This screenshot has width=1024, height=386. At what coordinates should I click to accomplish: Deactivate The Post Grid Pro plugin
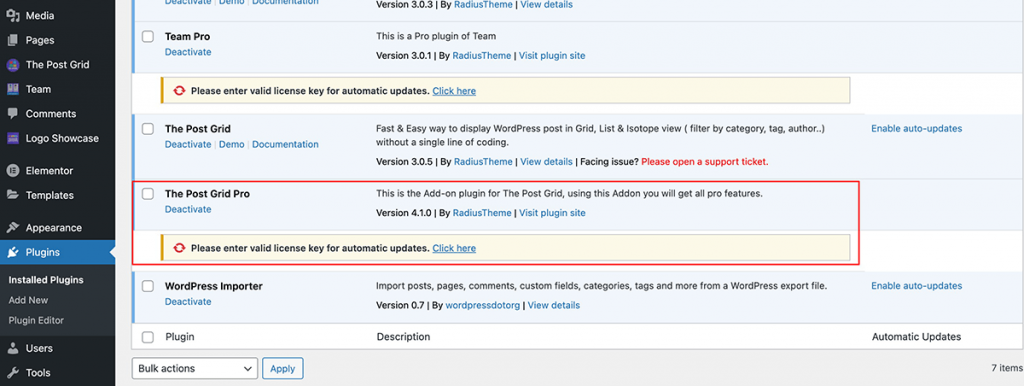click(x=188, y=210)
